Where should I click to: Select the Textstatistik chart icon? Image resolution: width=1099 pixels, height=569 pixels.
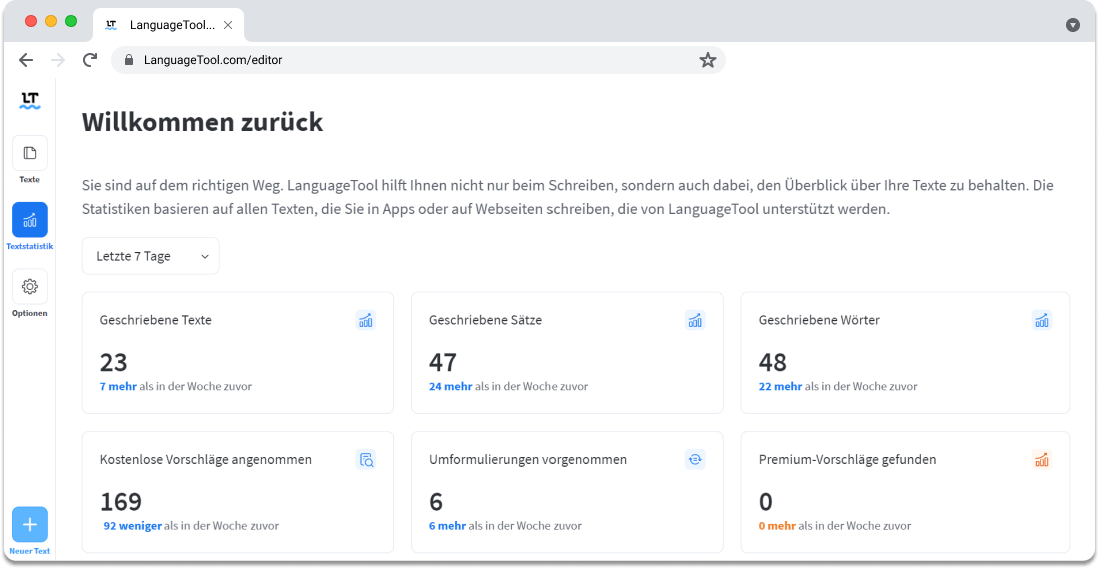pyautogui.click(x=29, y=220)
